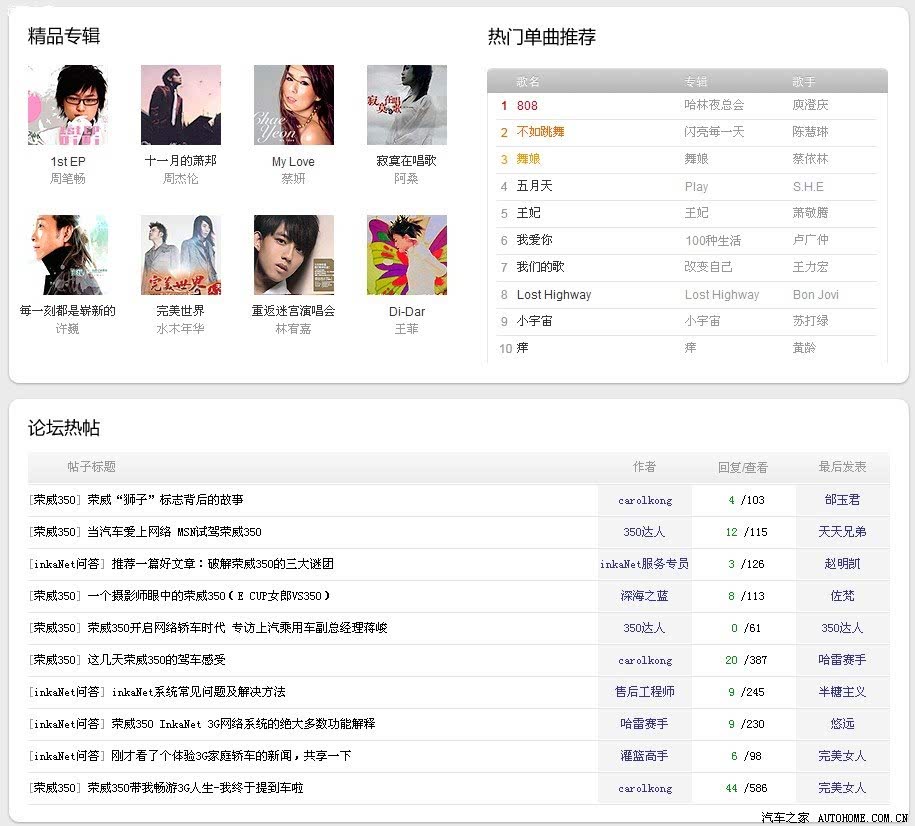Image resolution: width=915 pixels, height=826 pixels.
Task: Click the 帖子标题 column header
Action: tap(92, 466)
